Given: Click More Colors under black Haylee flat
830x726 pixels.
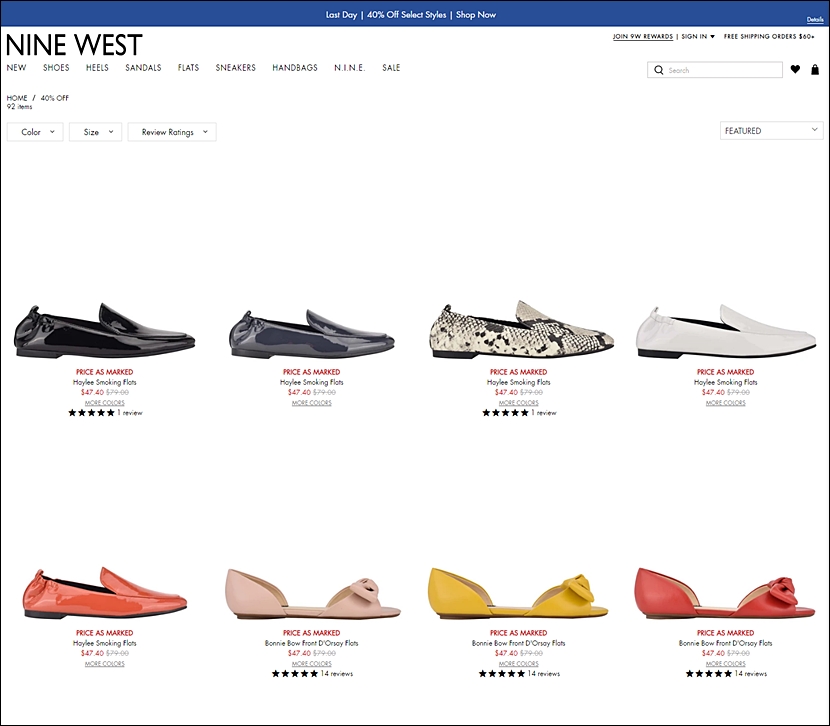Looking at the screenshot, I should (x=105, y=403).
